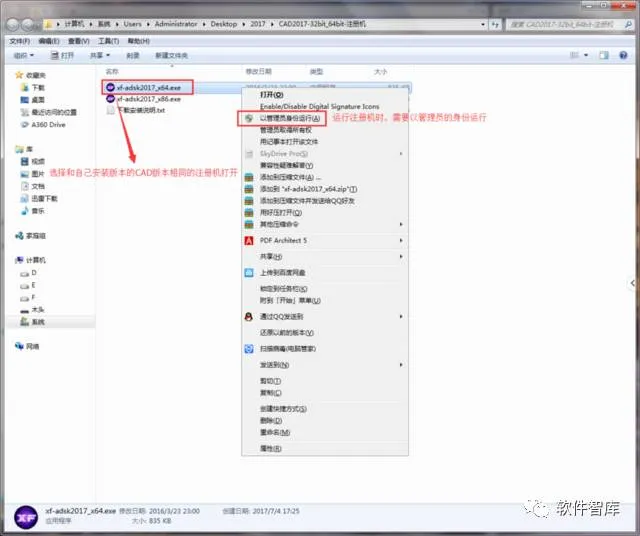This screenshot has height=536, width=640.
Task: Click archive icon for 添加到 xf-adsk2017_x64.zip
Action: 249,189
